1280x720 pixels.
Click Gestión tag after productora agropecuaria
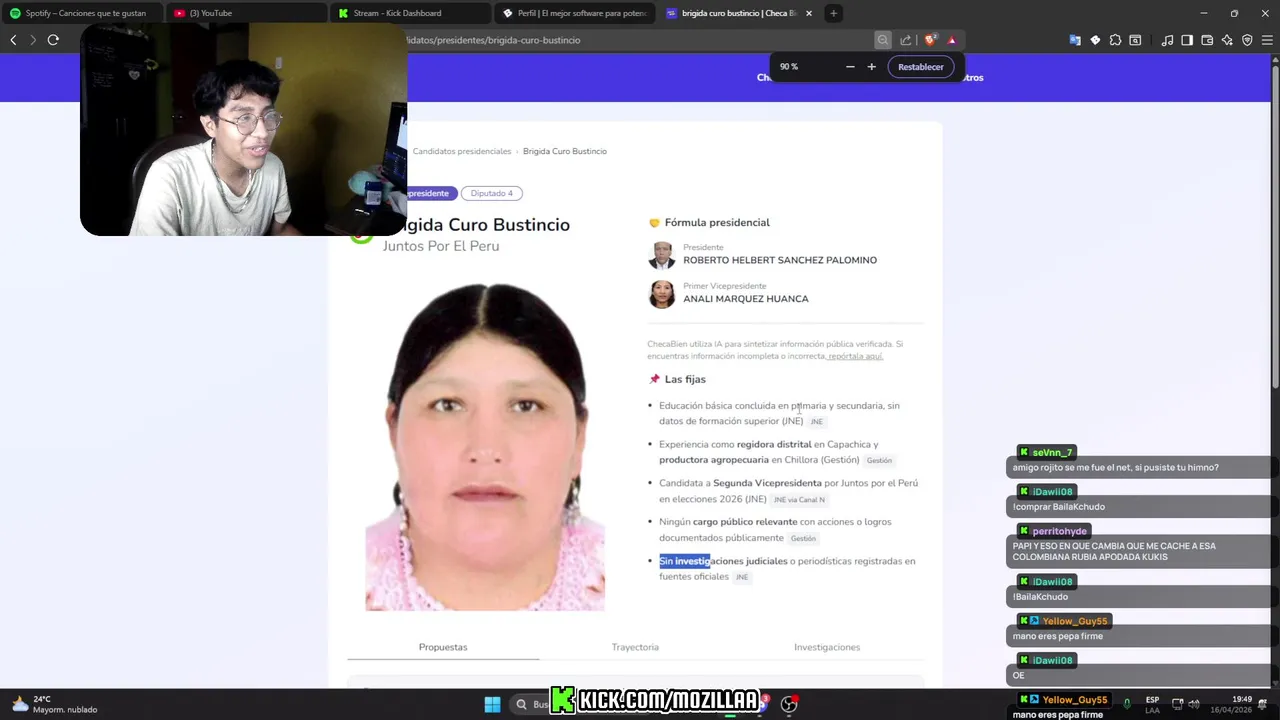(x=879, y=461)
